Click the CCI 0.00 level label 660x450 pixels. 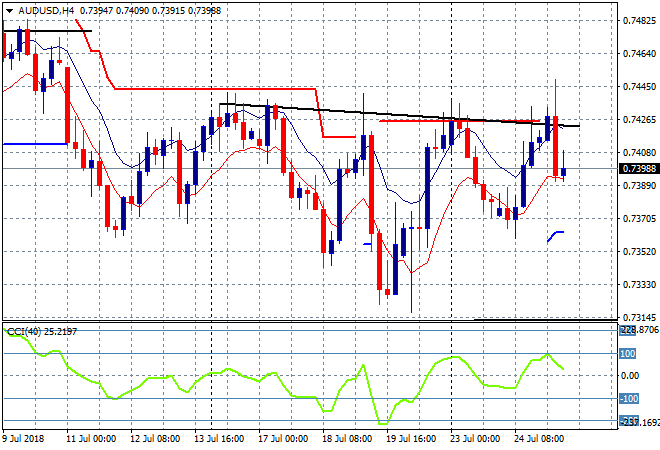click(x=630, y=376)
